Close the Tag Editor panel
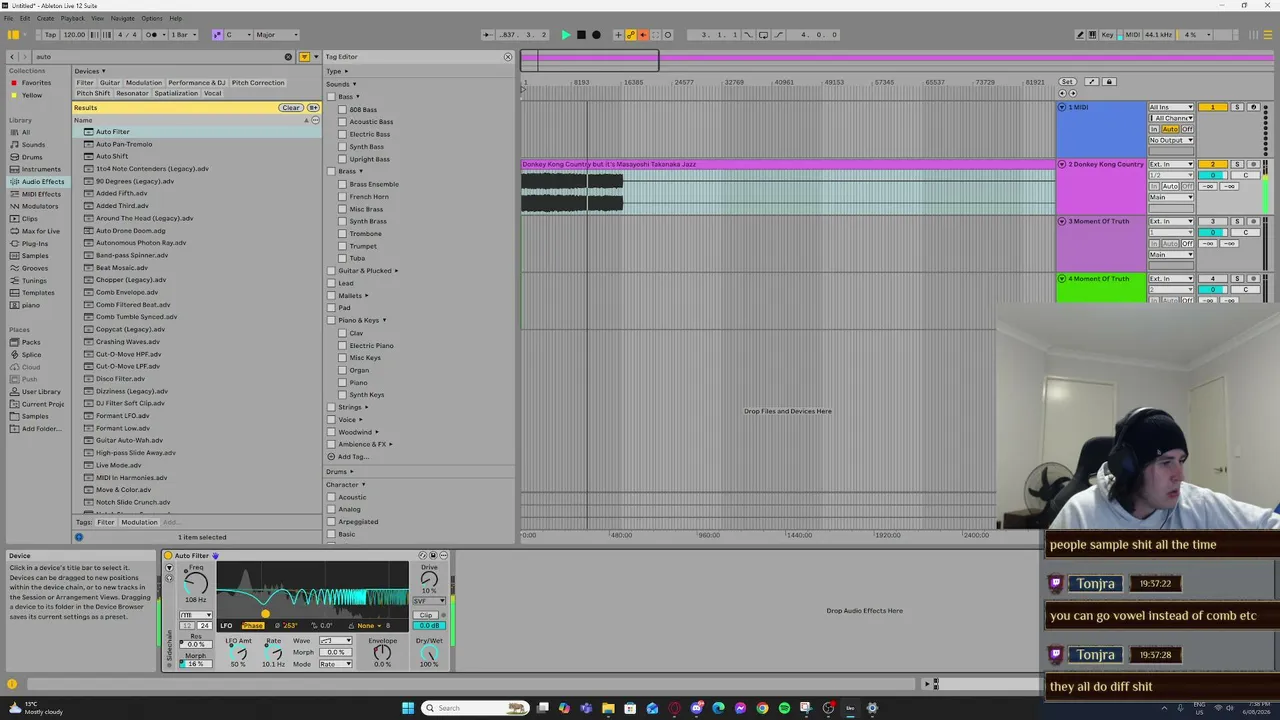The image size is (1280, 720). [507, 57]
